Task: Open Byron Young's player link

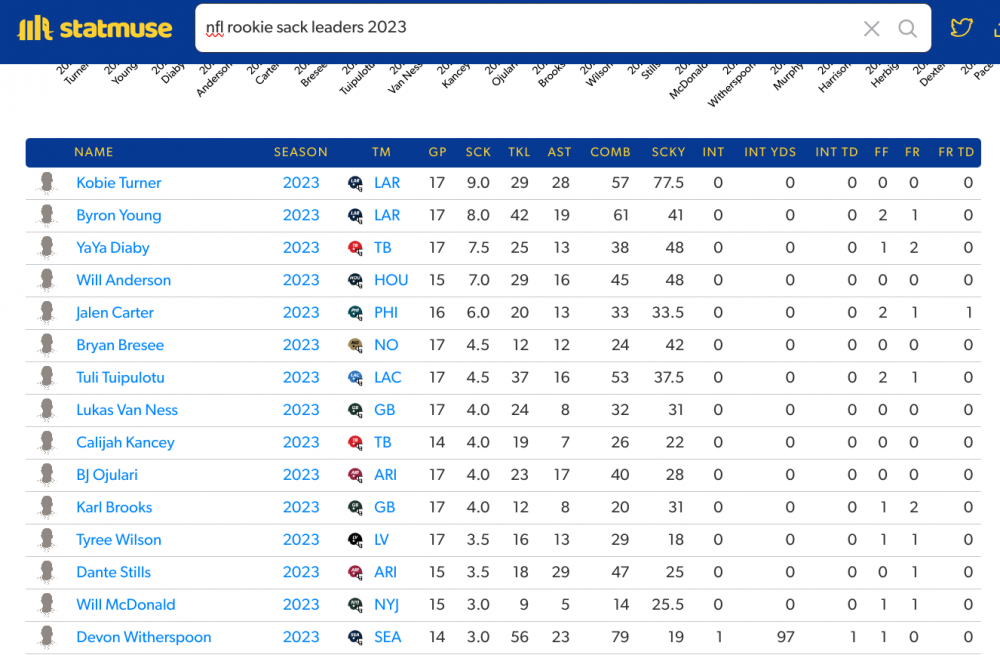Action: (x=118, y=215)
